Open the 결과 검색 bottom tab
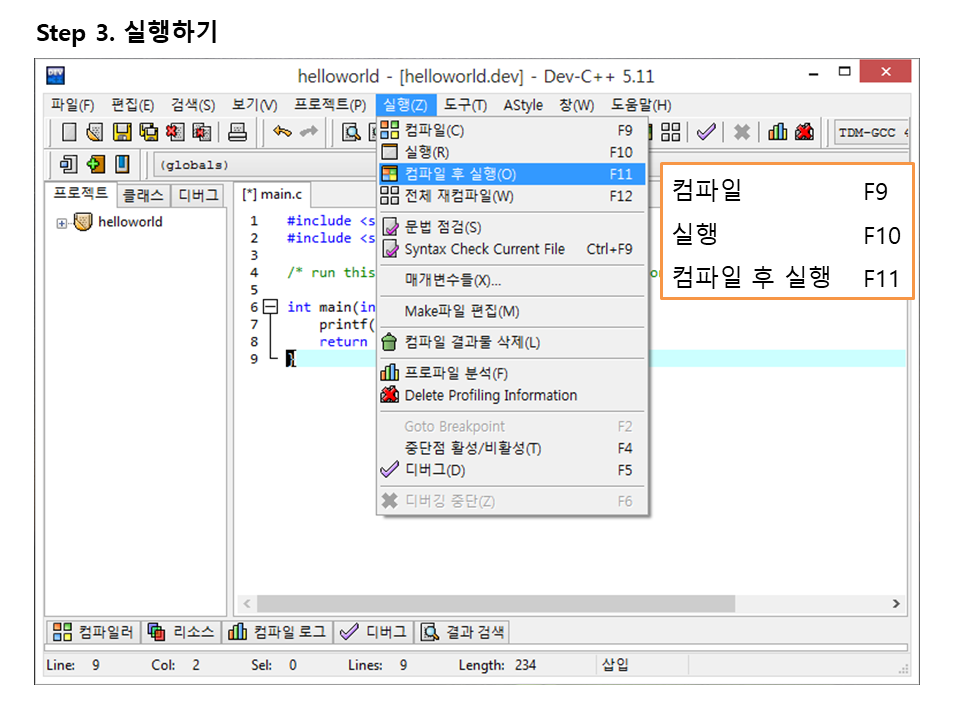 [x=462, y=632]
